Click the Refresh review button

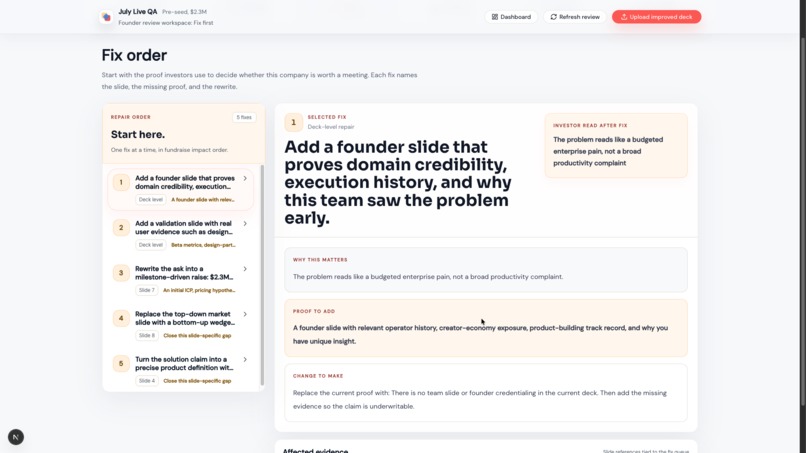pos(575,17)
